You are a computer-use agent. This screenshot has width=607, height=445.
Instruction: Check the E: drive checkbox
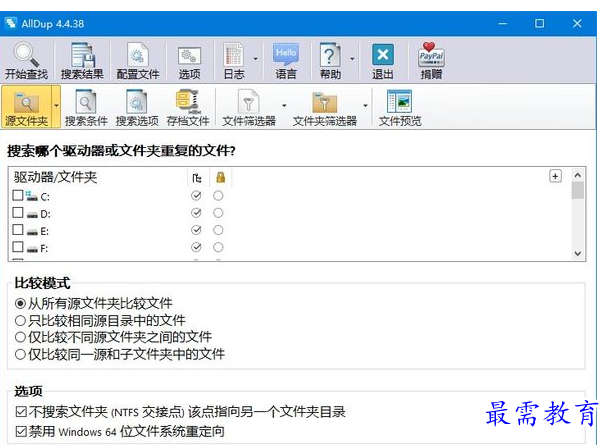click(18, 229)
